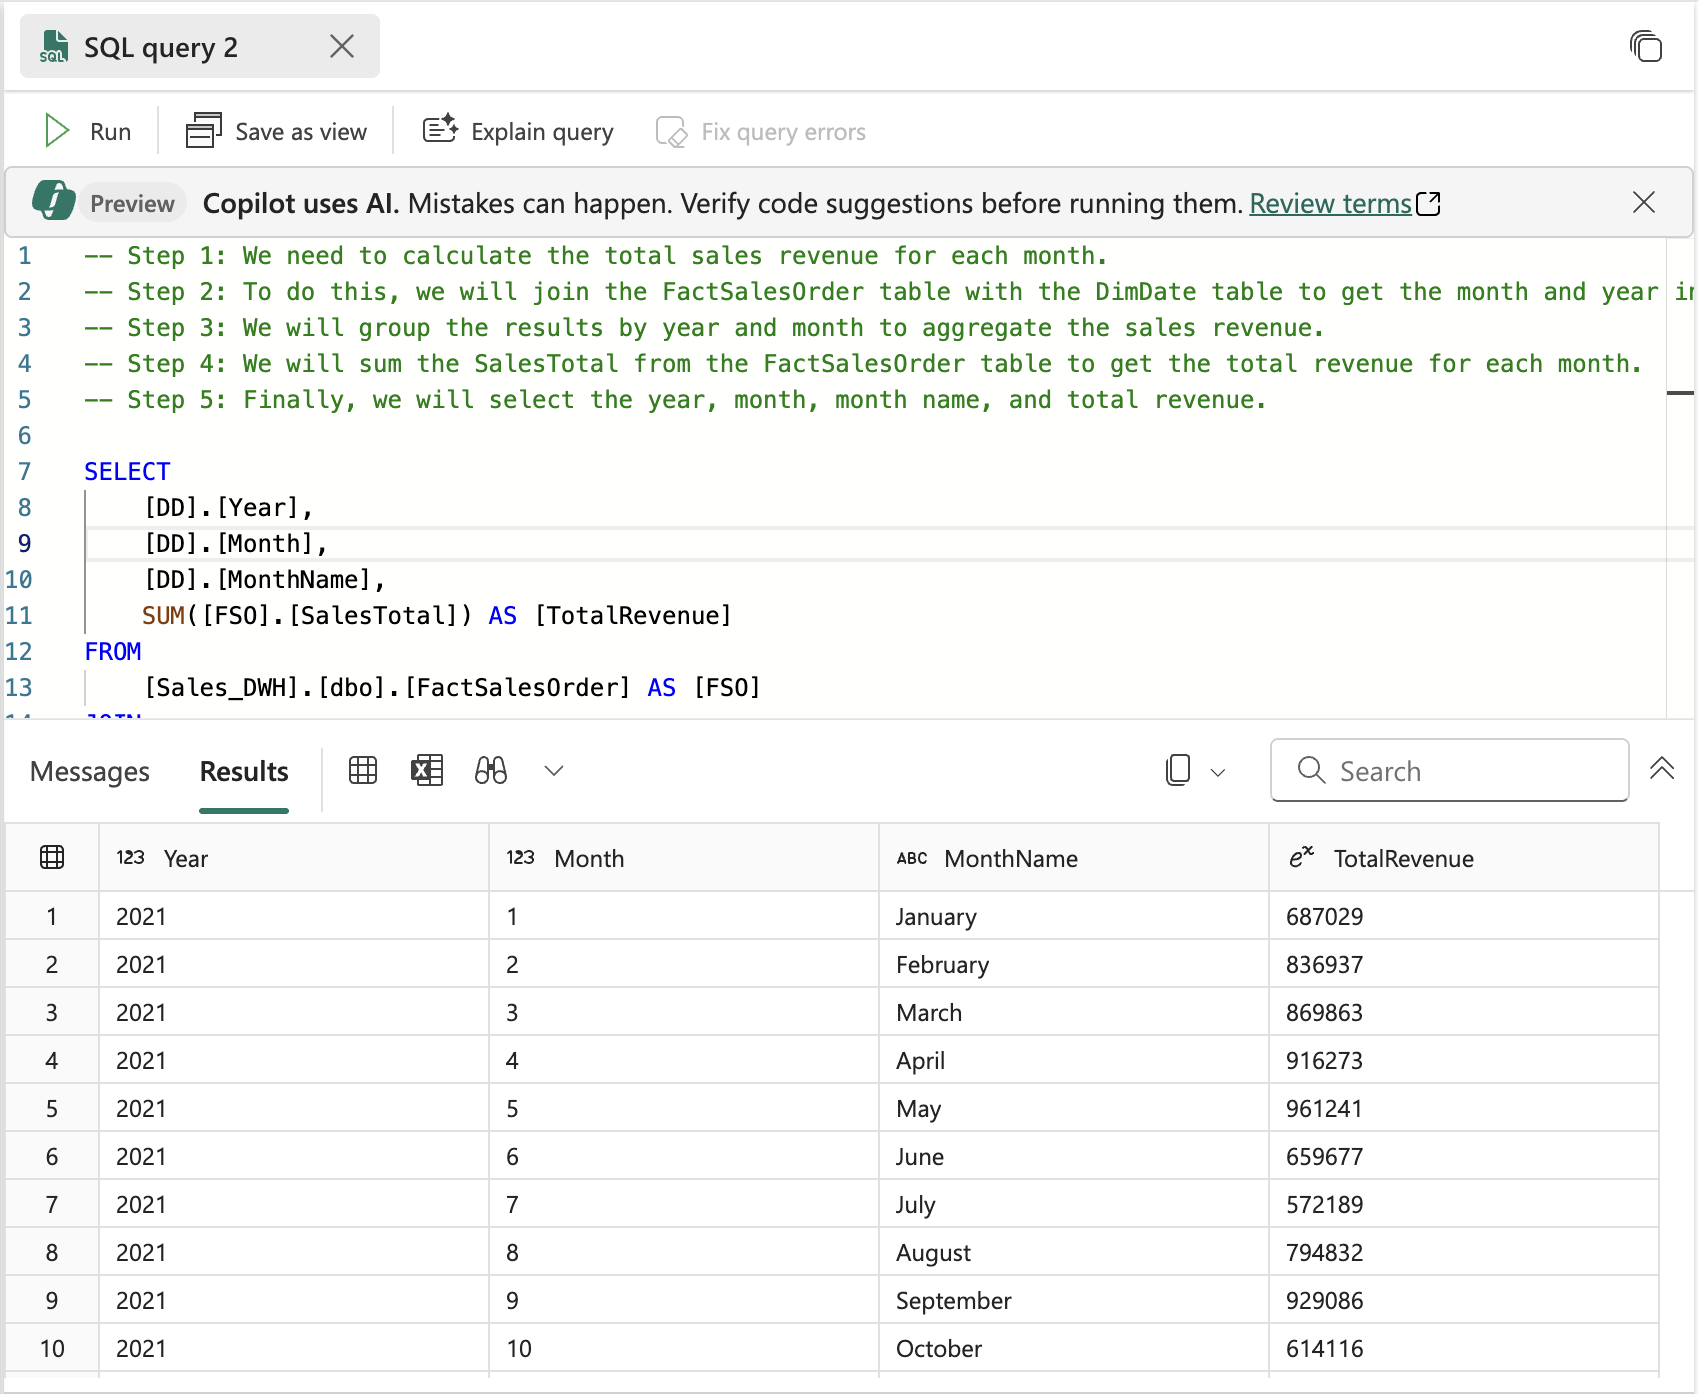
Task: Click the multi-window icon at top right
Action: (1645, 46)
